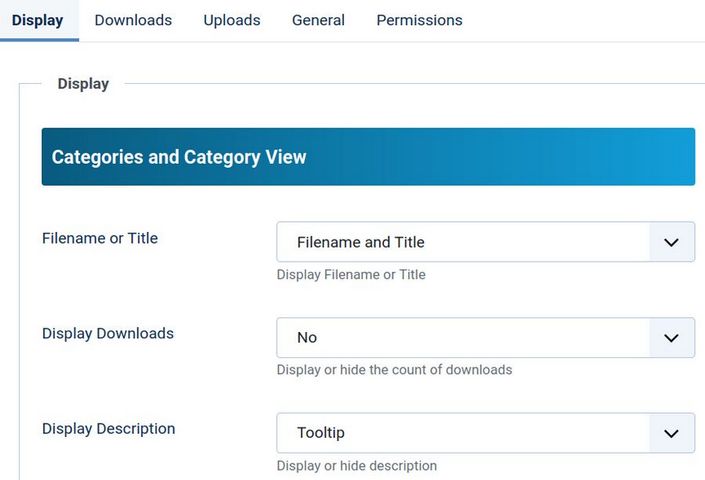Switch to the Downloads tab
The width and height of the screenshot is (705, 480).
(x=133, y=20)
